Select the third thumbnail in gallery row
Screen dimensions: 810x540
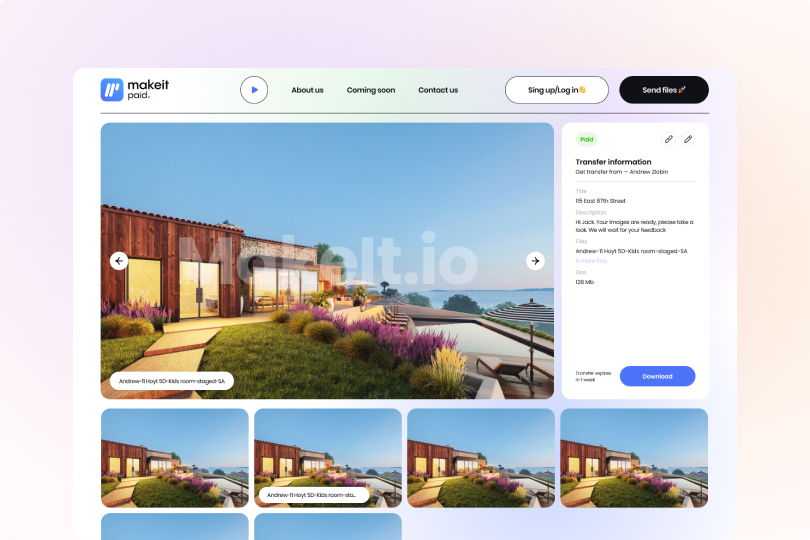click(x=481, y=458)
